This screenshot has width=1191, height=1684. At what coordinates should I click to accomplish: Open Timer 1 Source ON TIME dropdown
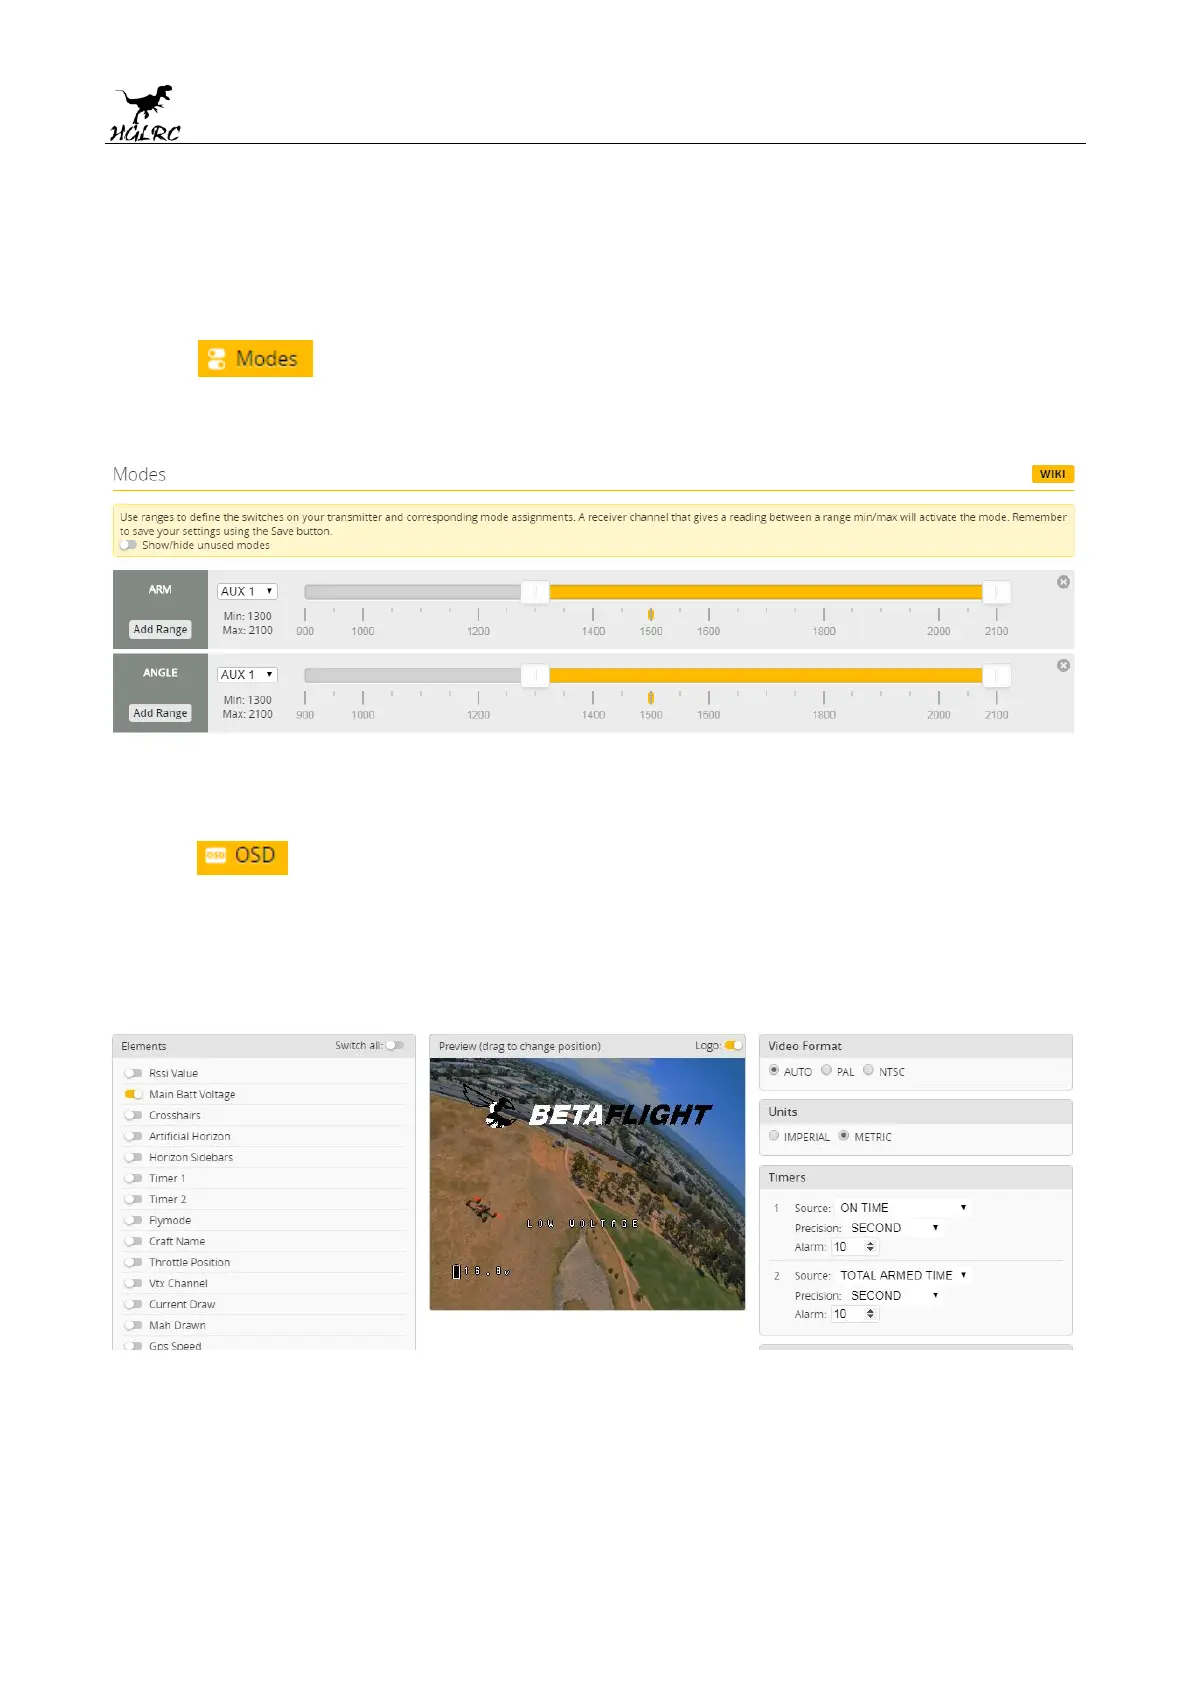pos(903,1208)
